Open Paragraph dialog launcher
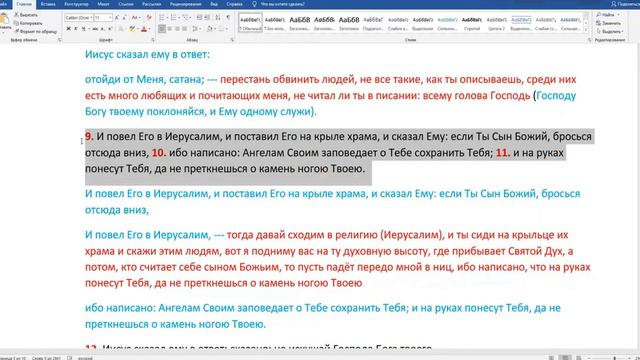 232,40
